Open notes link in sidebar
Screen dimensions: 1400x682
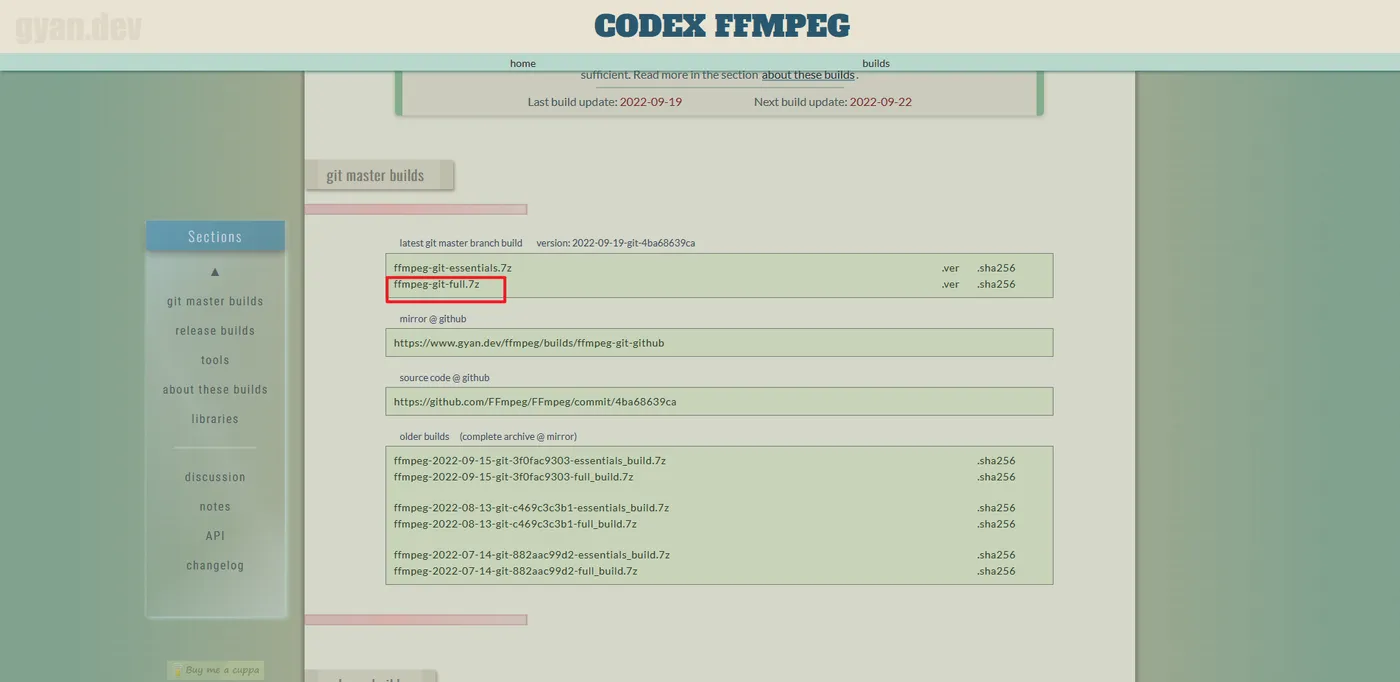coord(215,507)
